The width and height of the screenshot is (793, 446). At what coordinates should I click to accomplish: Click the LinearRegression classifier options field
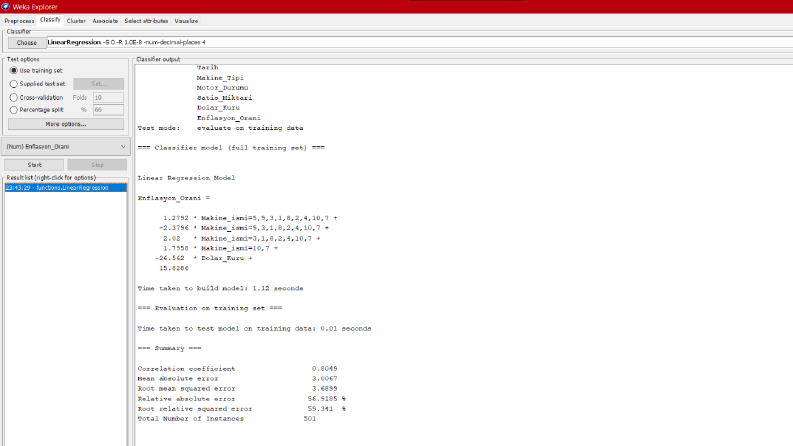click(420, 42)
